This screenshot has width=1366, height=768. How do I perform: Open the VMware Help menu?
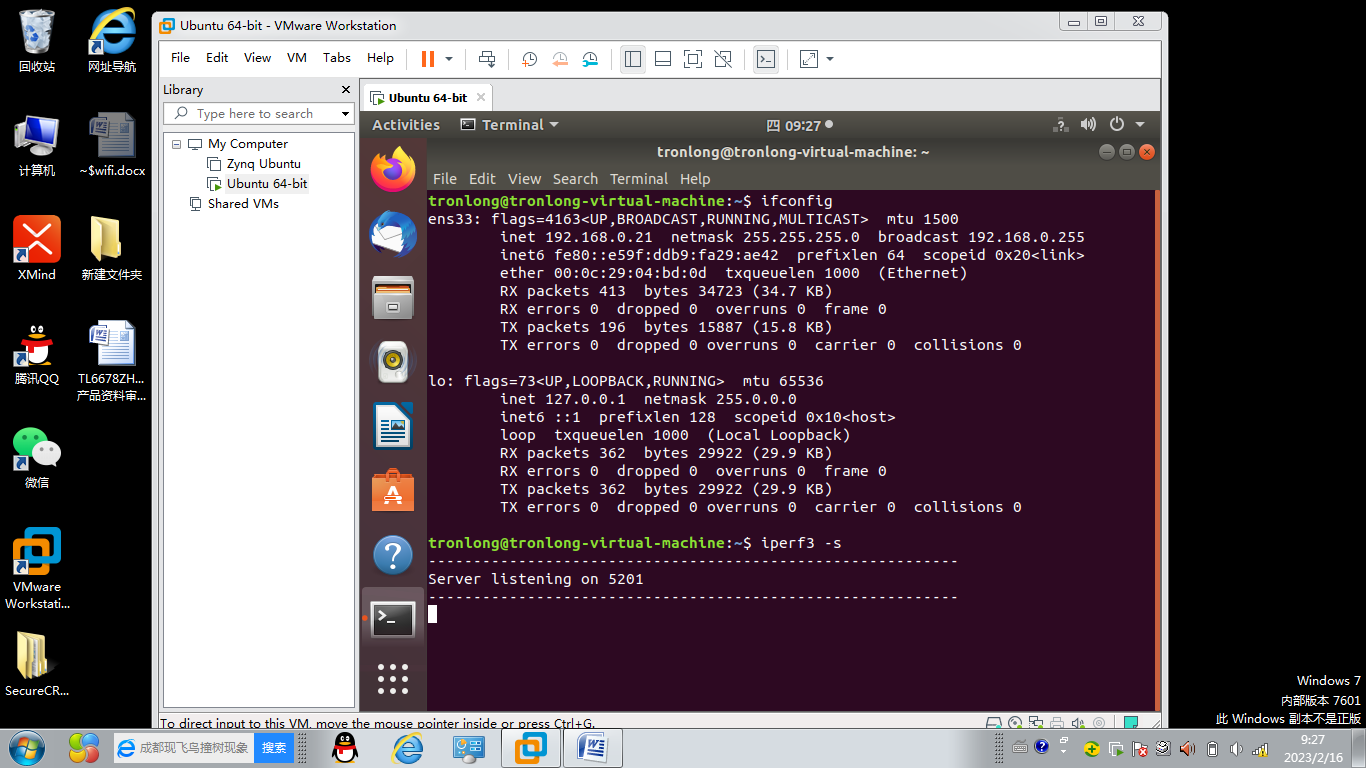pyautogui.click(x=380, y=58)
